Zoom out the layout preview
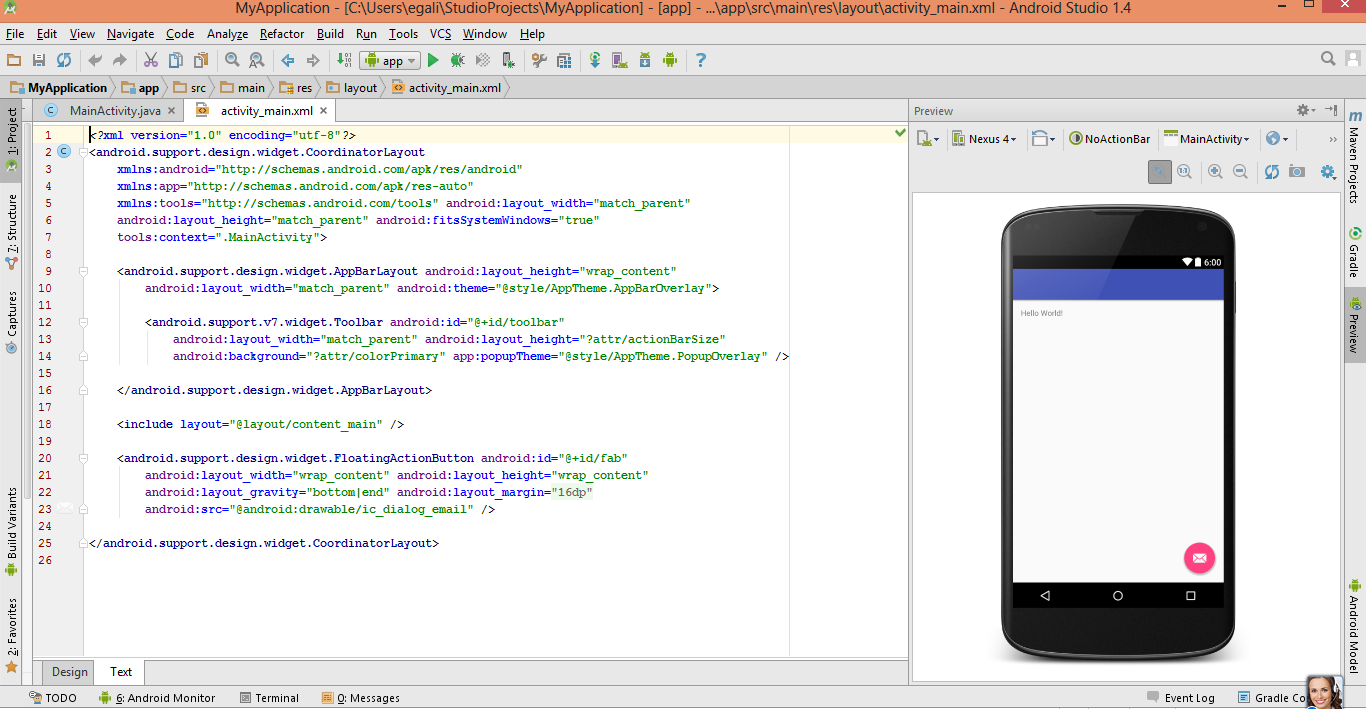This screenshot has height=709, width=1366. pyautogui.click(x=1241, y=172)
